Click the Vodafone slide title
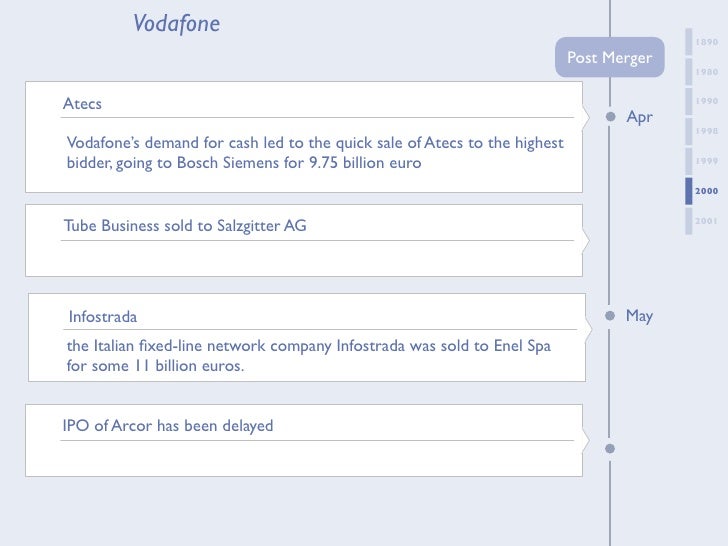Viewport: 728px width, 546px height. point(176,24)
